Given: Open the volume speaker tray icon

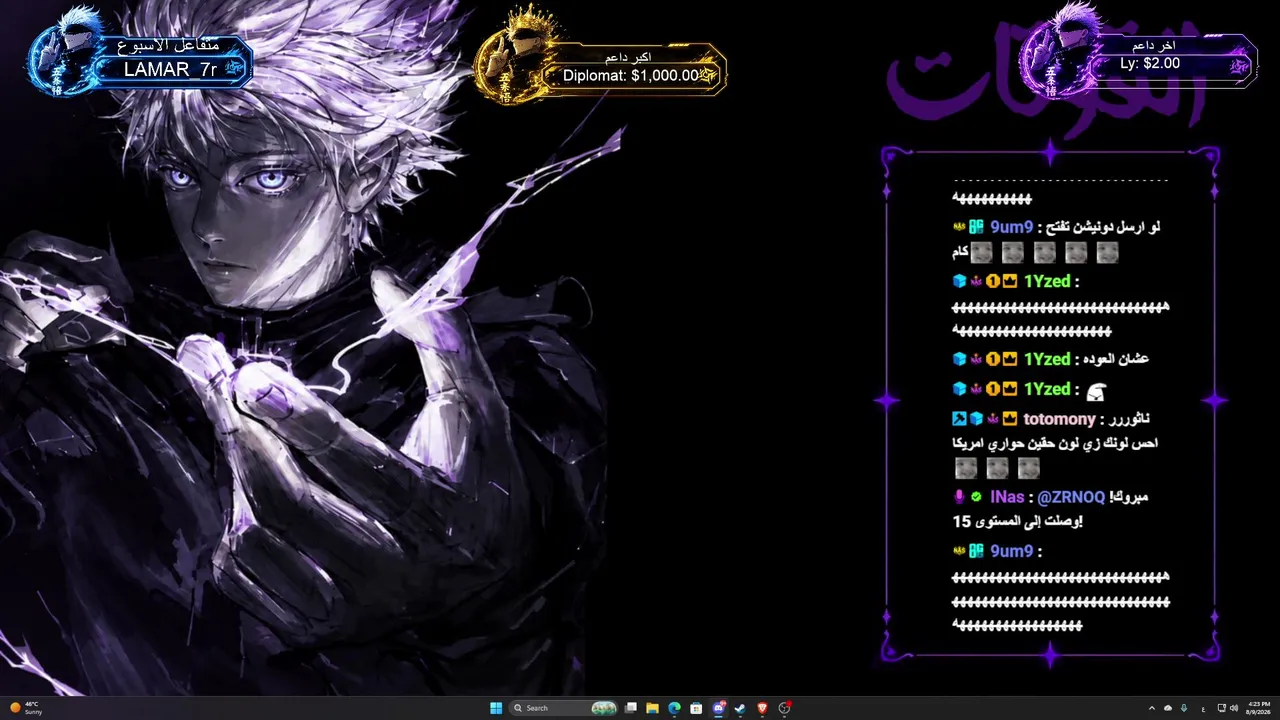Looking at the screenshot, I should coord(1234,708).
